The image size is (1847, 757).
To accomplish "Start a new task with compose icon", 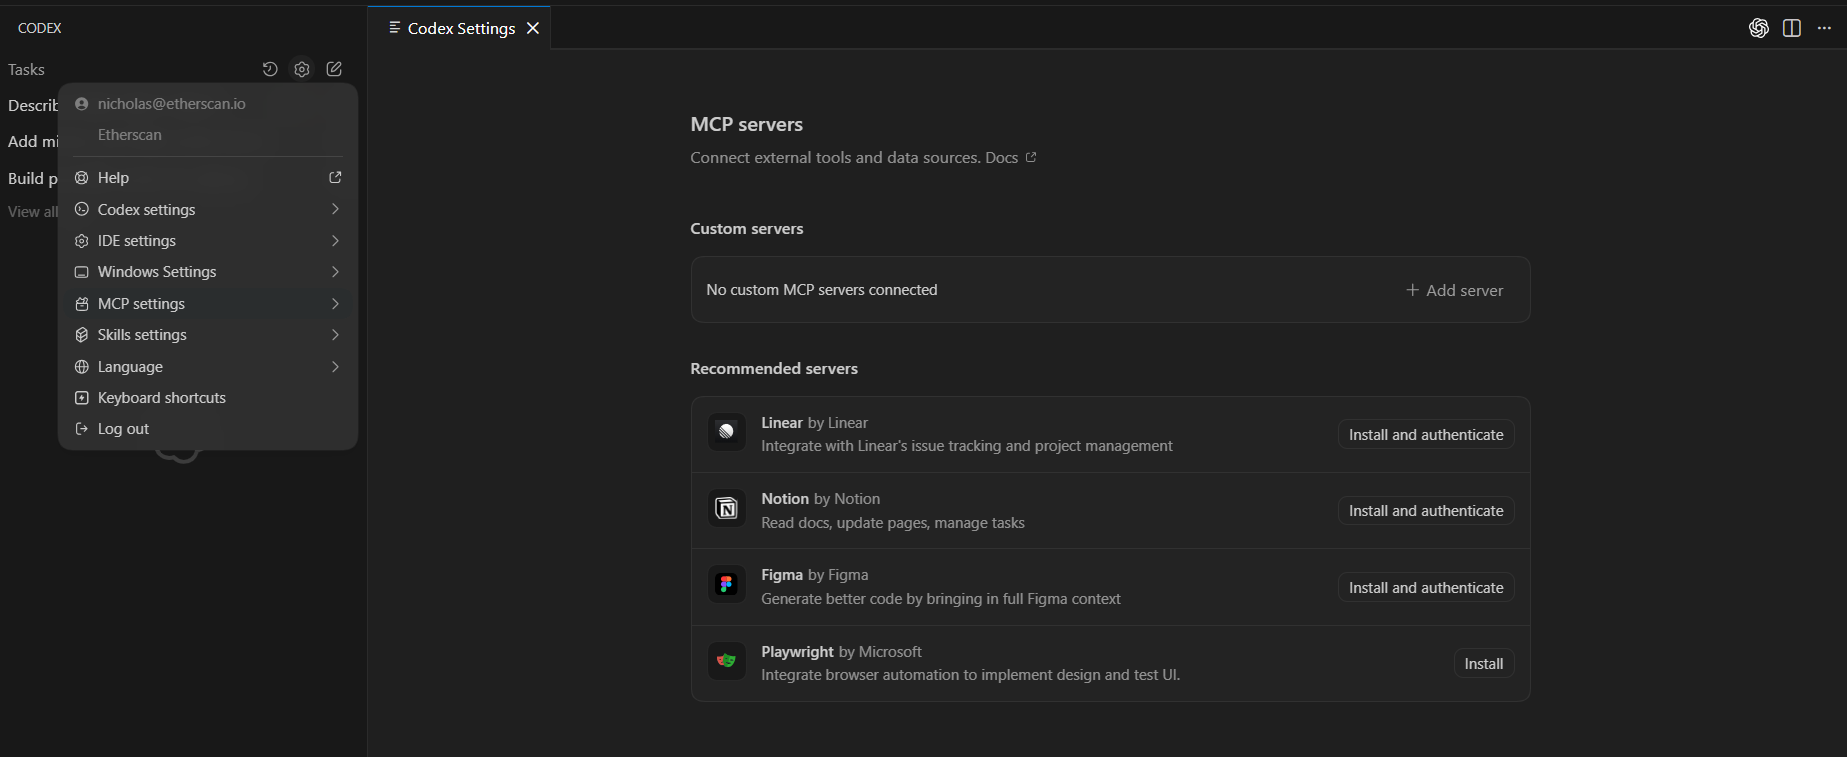I will click(x=334, y=69).
